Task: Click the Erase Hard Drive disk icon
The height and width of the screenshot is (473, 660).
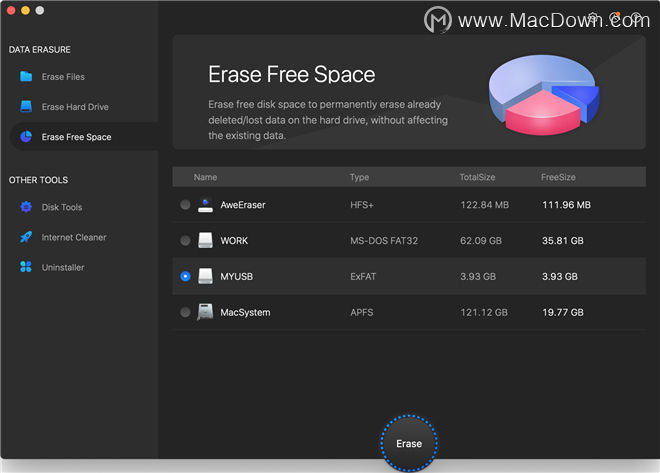Action: pos(26,106)
